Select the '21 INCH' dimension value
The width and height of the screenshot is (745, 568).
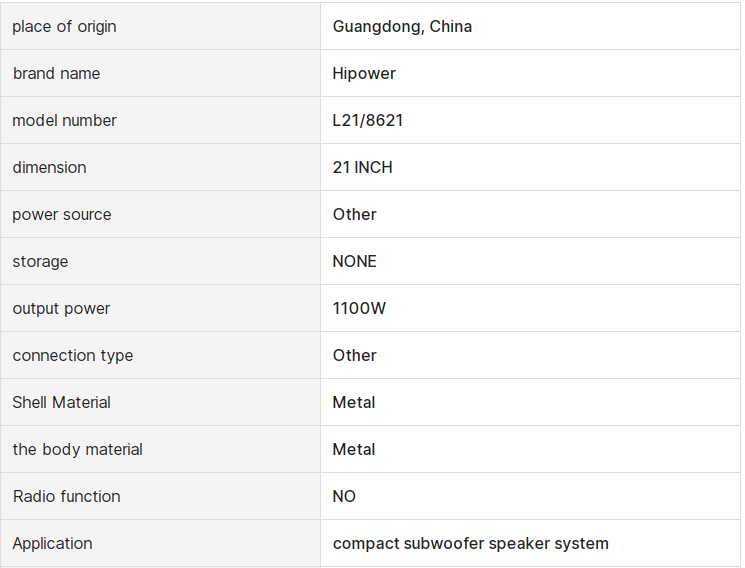362,167
